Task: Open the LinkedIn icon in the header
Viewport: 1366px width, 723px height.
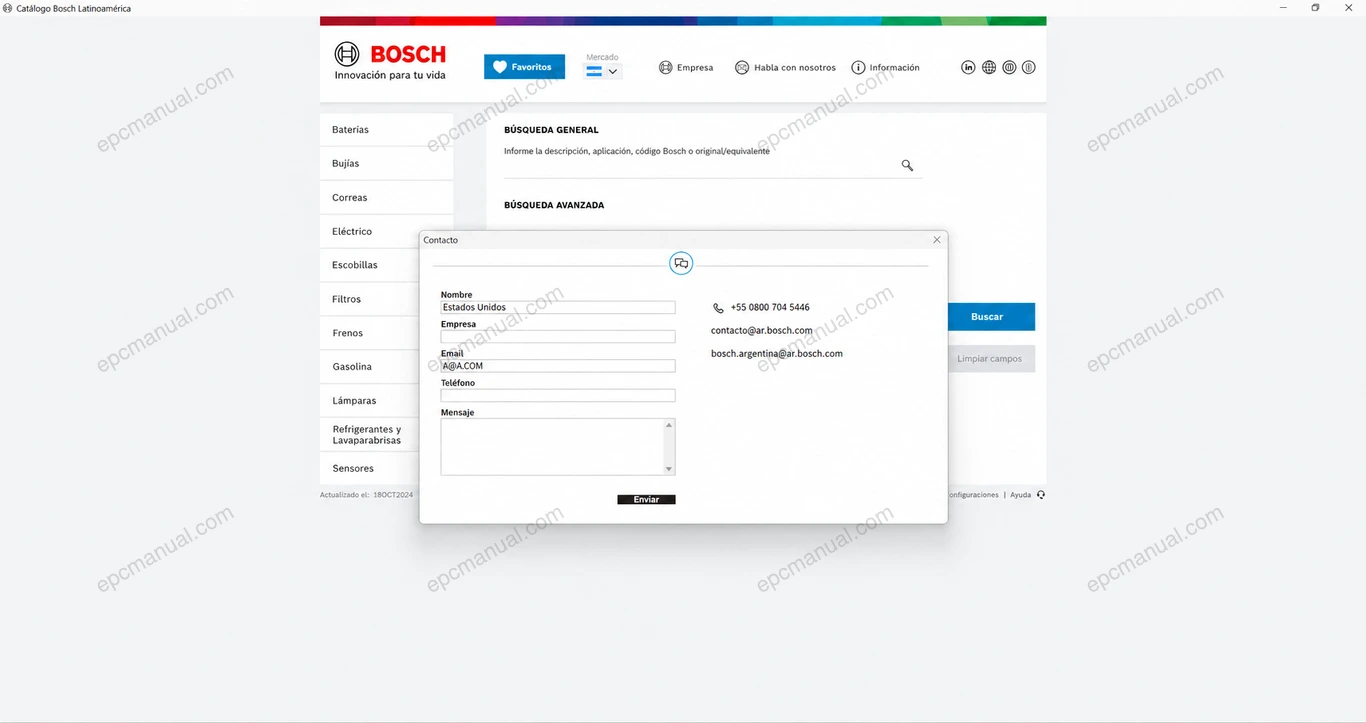Action: tap(968, 67)
